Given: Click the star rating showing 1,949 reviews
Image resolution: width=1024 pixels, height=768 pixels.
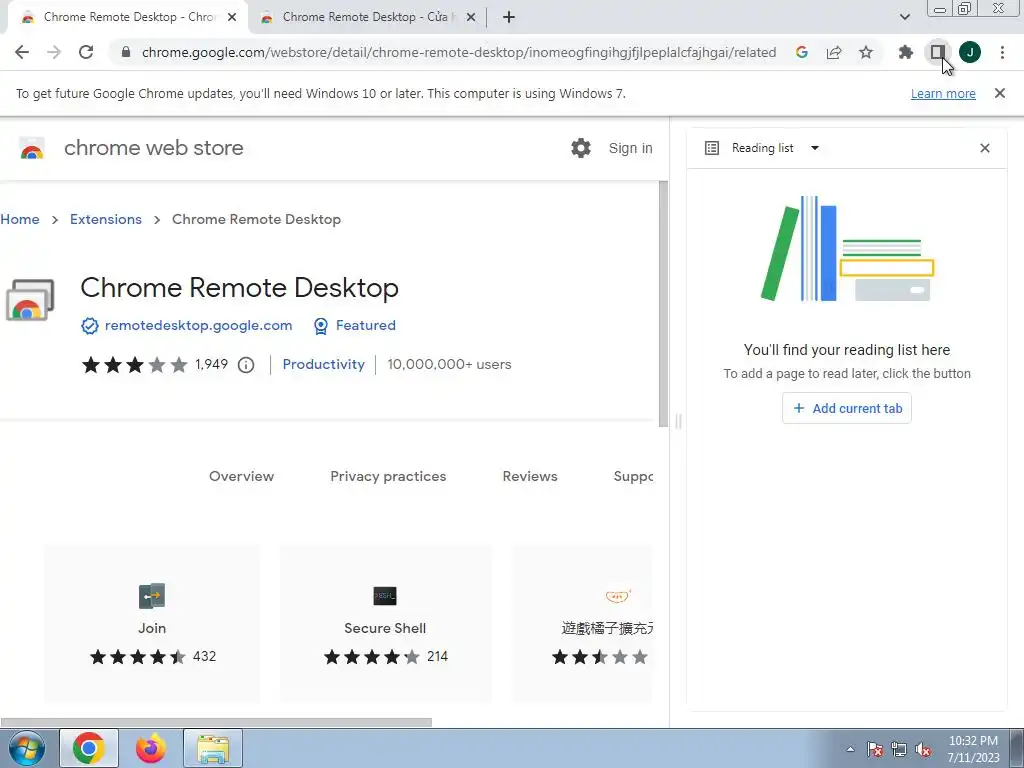Looking at the screenshot, I should click(135, 364).
